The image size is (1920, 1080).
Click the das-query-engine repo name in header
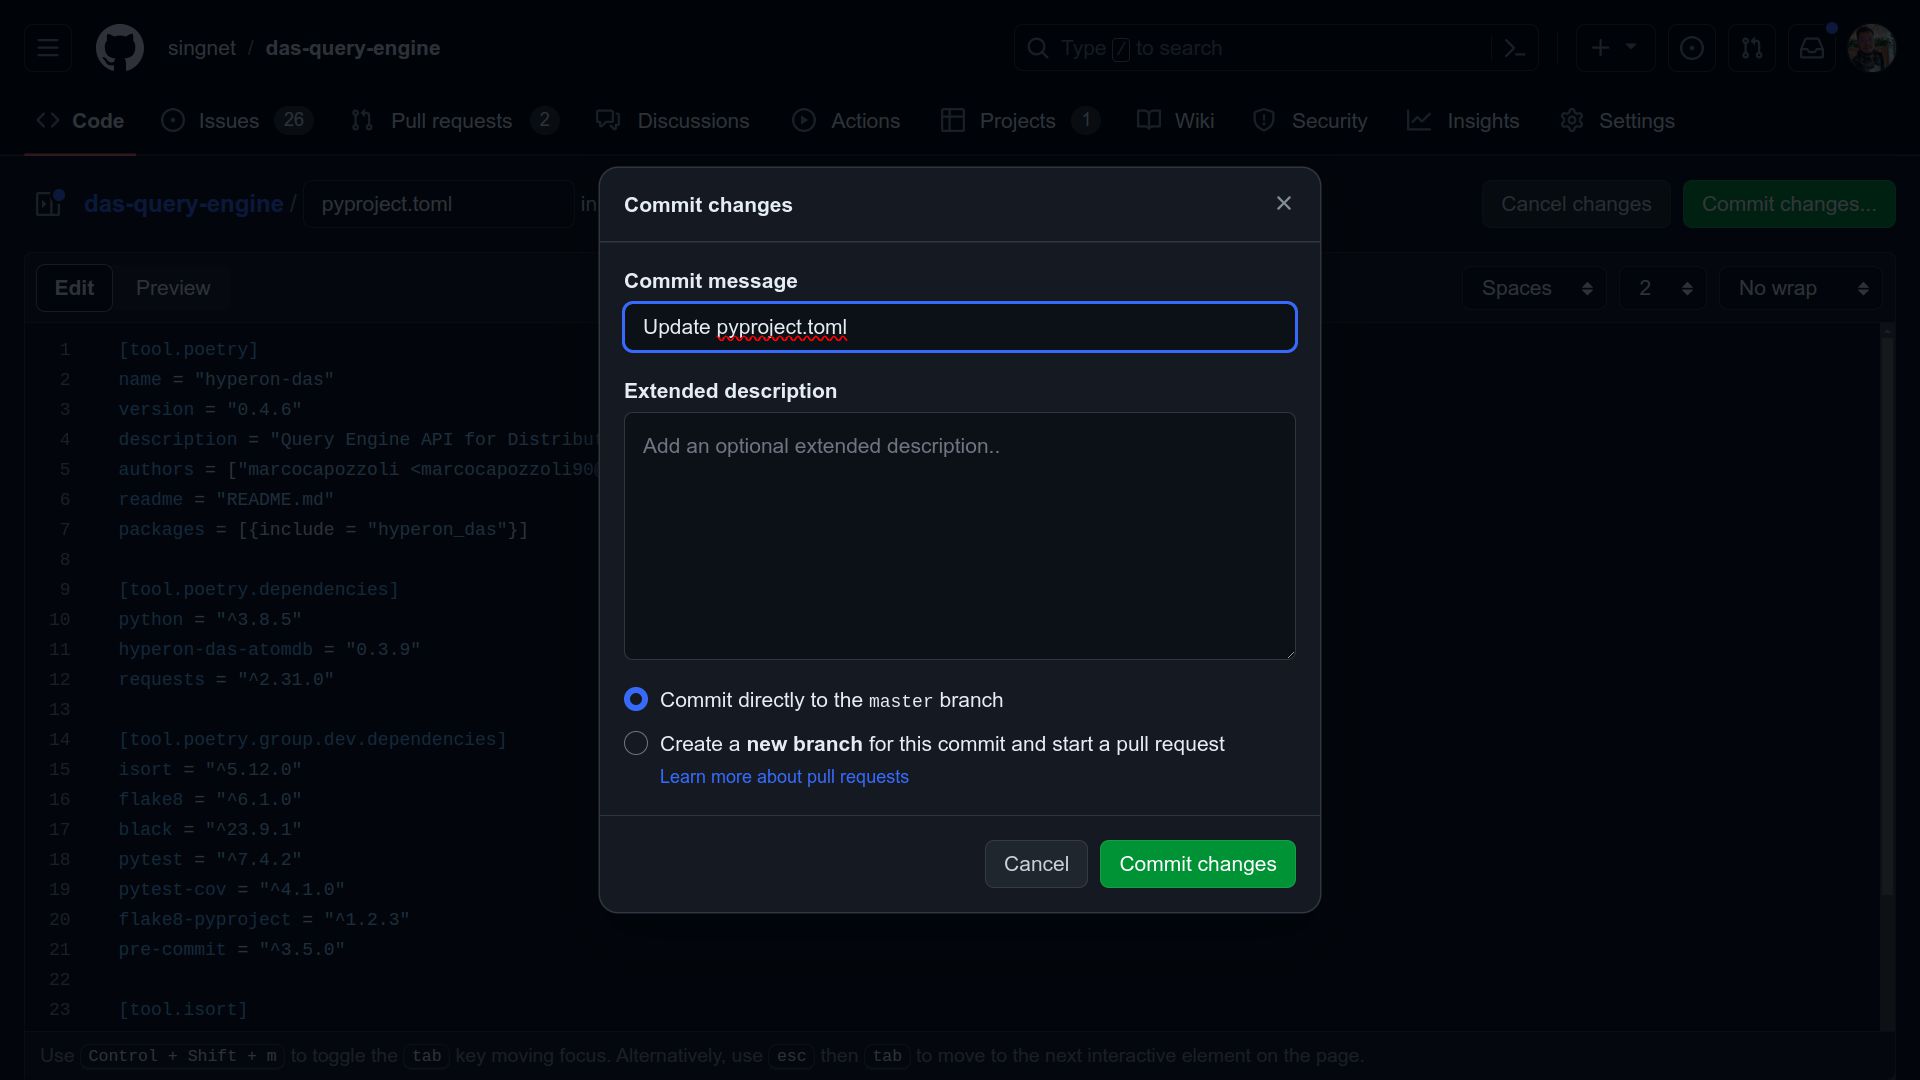[x=353, y=48]
